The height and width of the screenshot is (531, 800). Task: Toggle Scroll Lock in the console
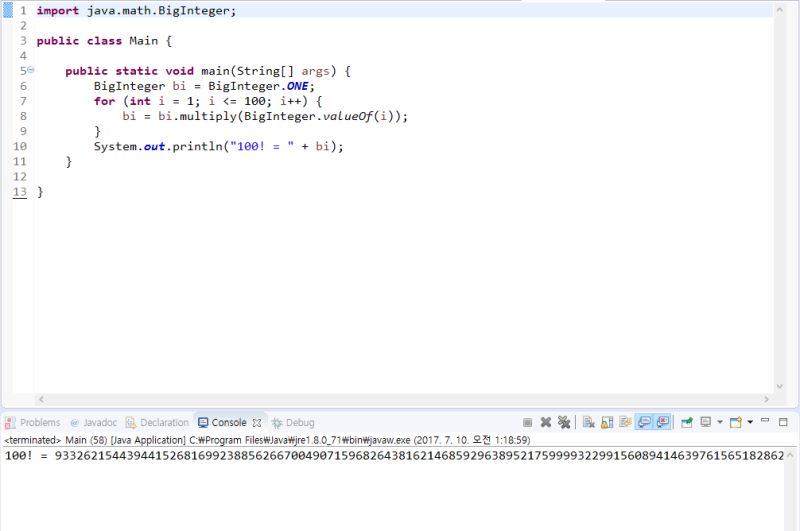pos(607,422)
